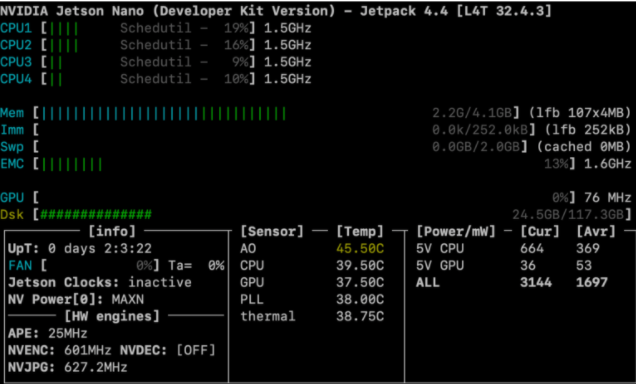636x384 pixels.
Task: Click the 5V GPU power row label
Action: tap(440, 266)
